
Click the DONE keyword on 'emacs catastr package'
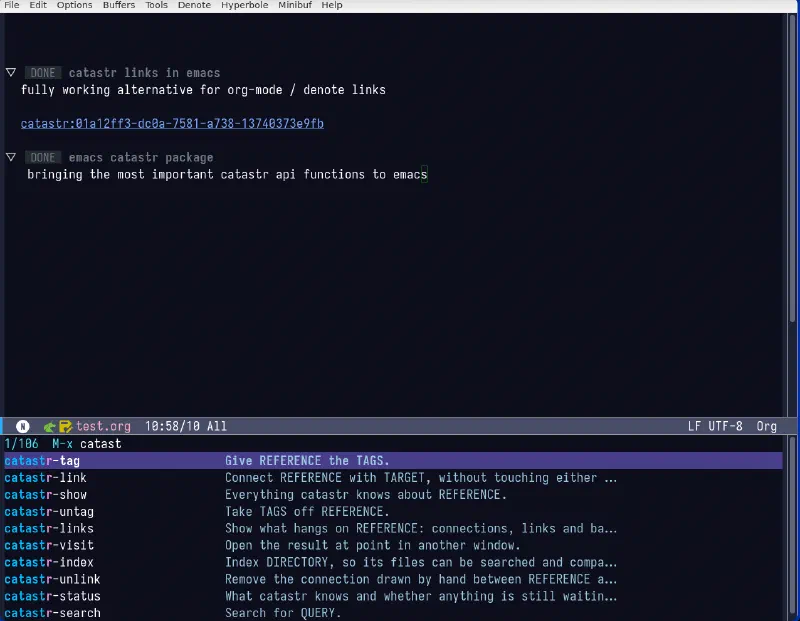[x=43, y=158]
